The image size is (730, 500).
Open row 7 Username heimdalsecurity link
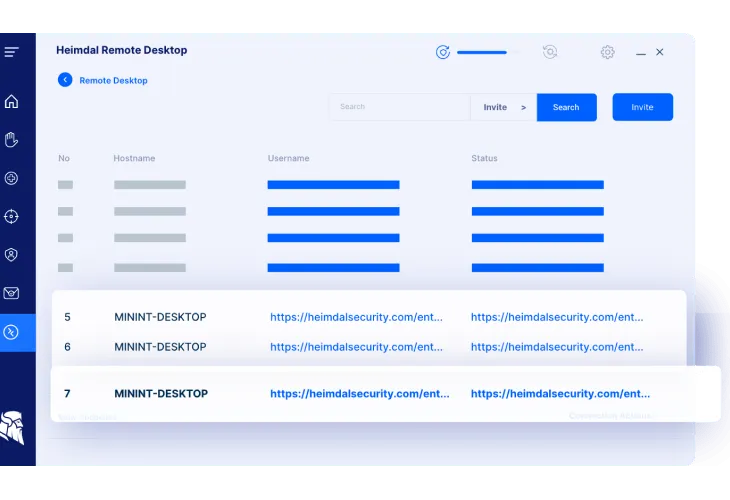coord(359,393)
